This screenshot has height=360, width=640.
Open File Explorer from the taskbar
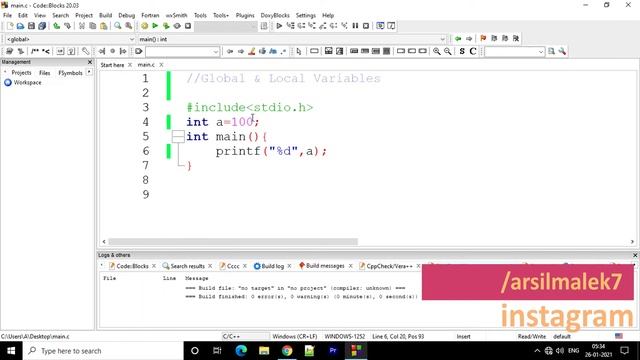[264, 351]
